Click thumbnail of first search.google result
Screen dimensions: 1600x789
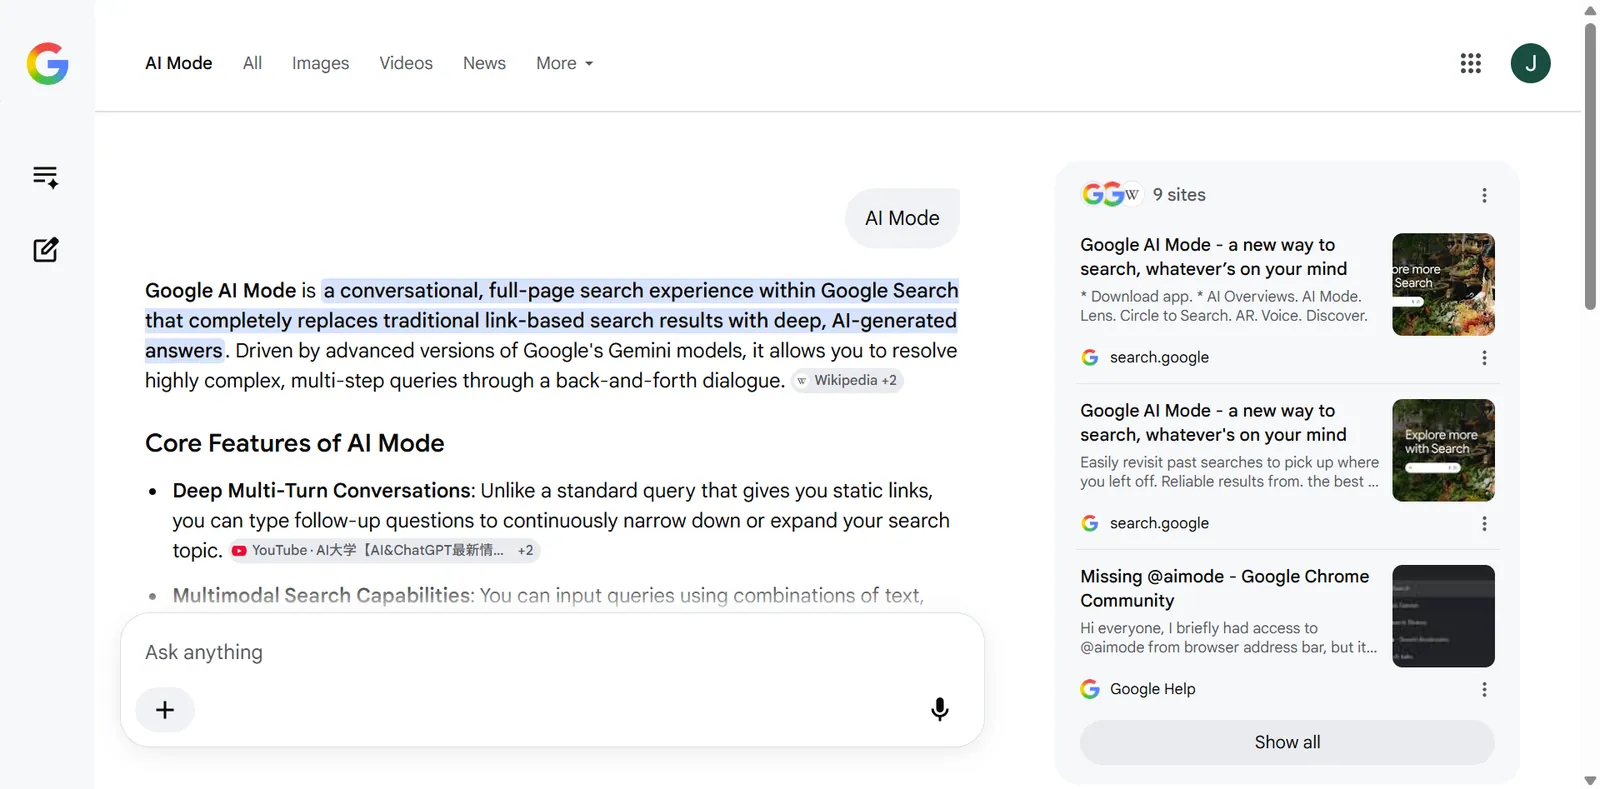pyautogui.click(x=1443, y=284)
